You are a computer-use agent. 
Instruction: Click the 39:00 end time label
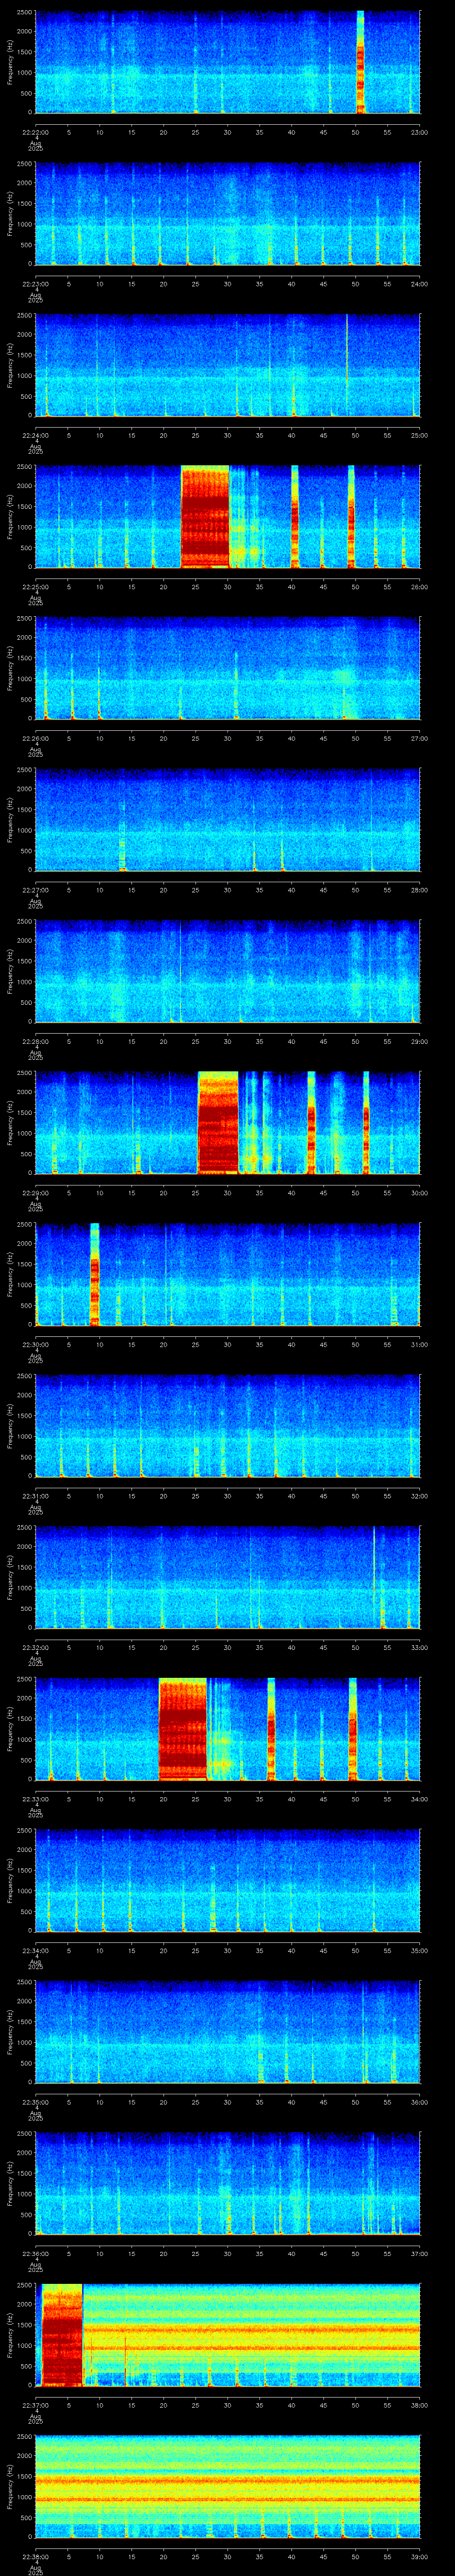click(419, 2556)
